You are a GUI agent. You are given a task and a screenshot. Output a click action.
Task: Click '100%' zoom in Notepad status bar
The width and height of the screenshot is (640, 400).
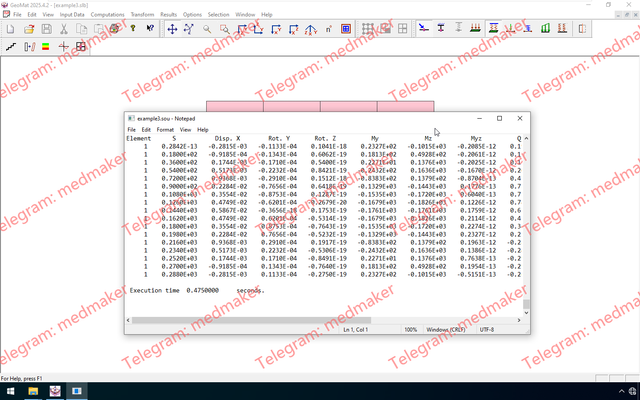pyautogui.click(x=411, y=329)
